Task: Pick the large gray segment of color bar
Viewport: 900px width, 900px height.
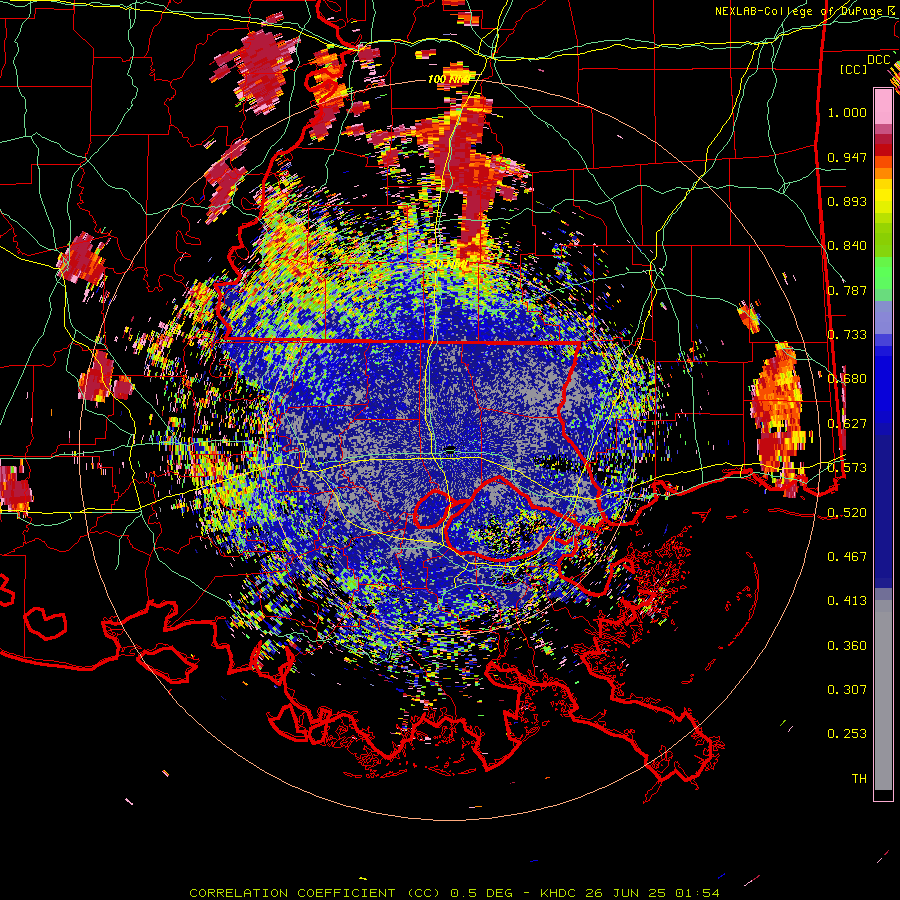Action: tap(883, 700)
